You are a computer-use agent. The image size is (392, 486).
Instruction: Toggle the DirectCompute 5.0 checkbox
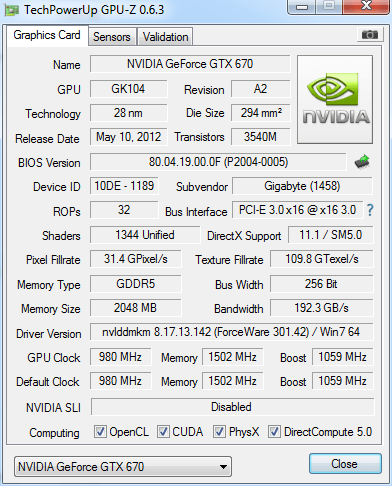pyautogui.click(x=274, y=431)
